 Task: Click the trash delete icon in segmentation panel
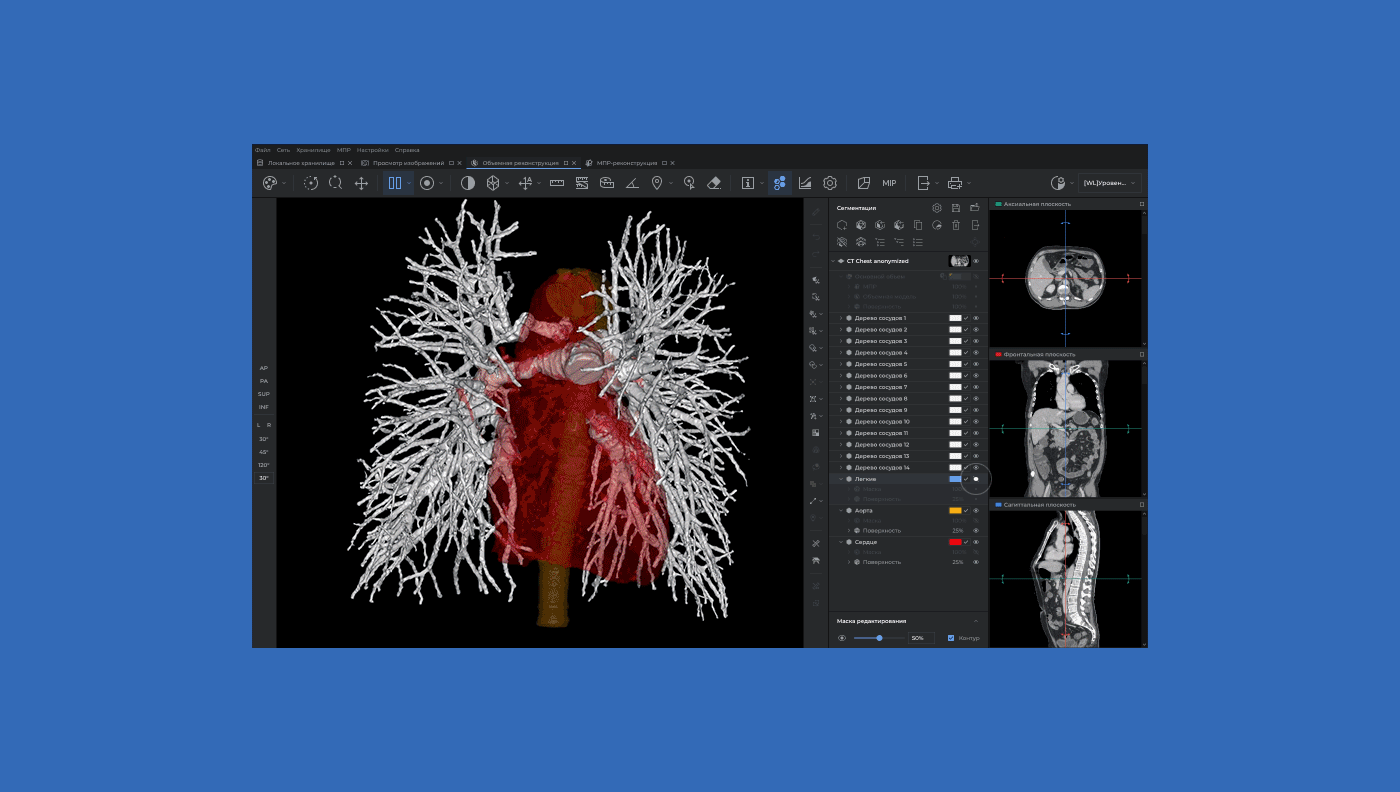[956, 225]
